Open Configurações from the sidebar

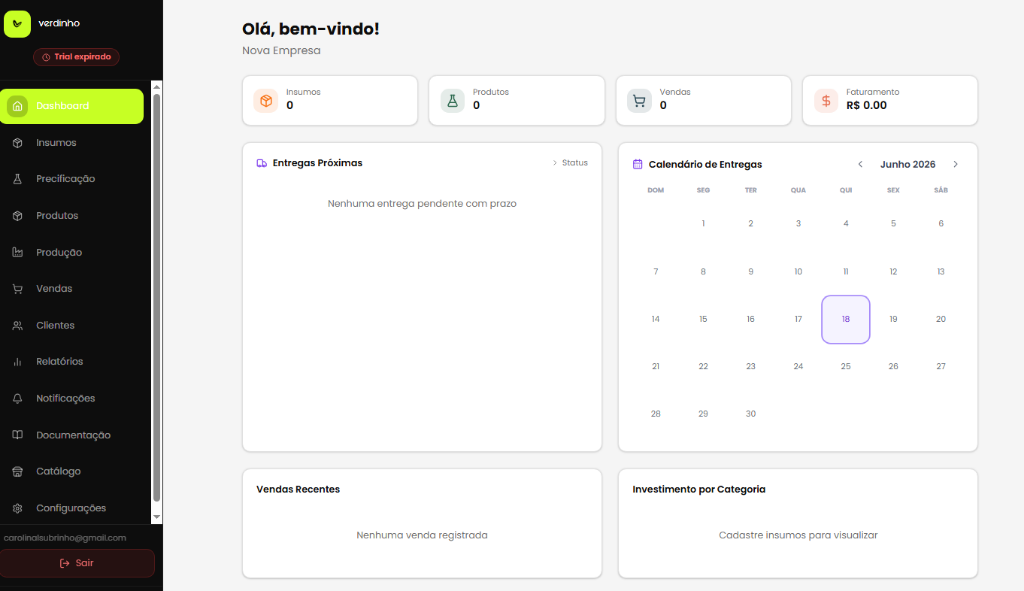pyautogui.click(x=72, y=508)
